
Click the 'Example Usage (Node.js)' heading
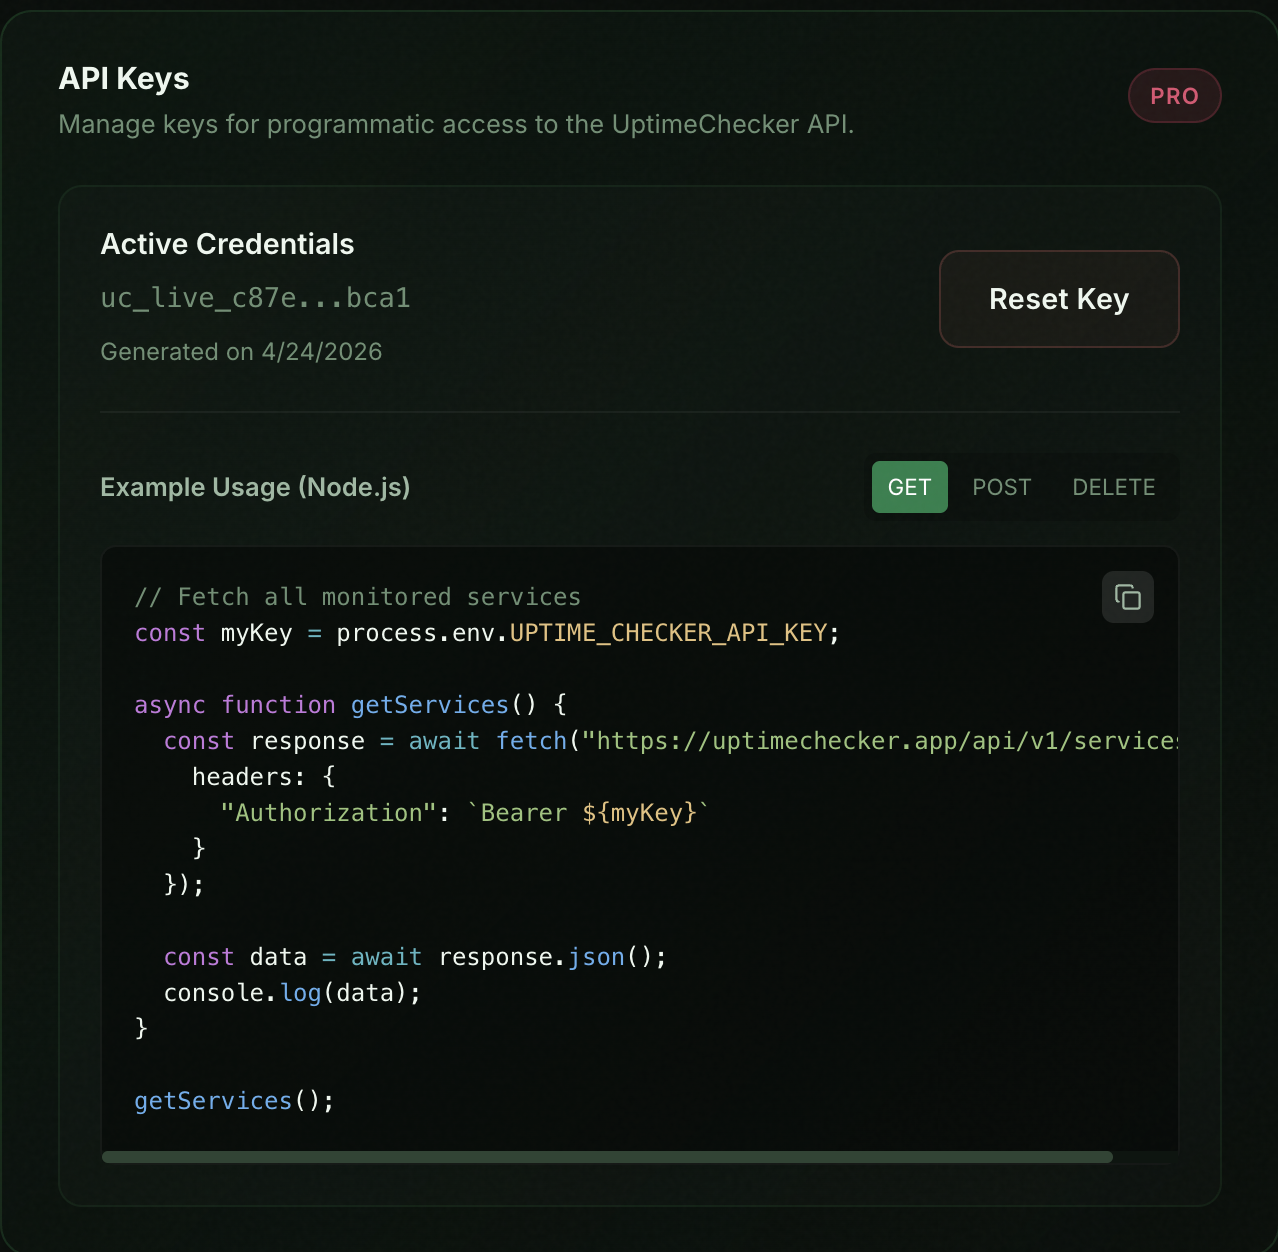coord(255,487)
